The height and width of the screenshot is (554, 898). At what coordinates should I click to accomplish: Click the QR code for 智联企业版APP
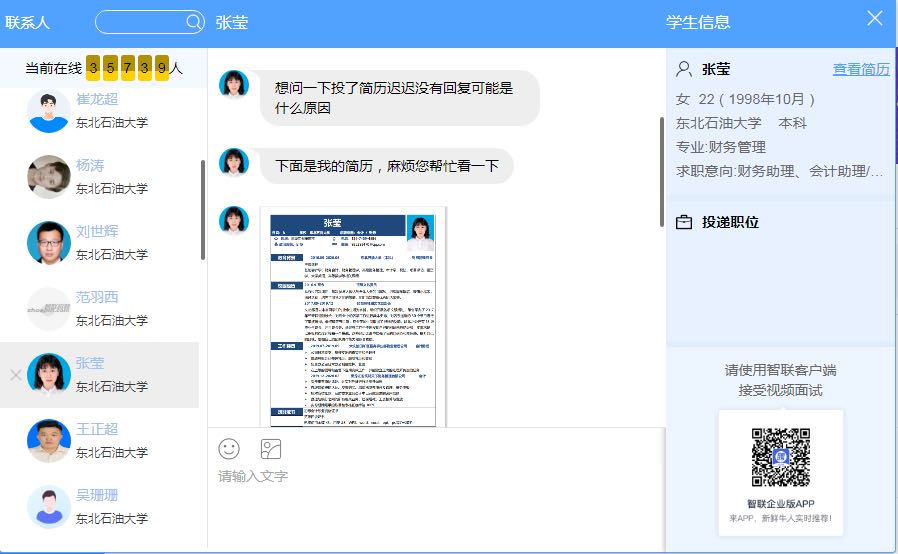(780, 458)
